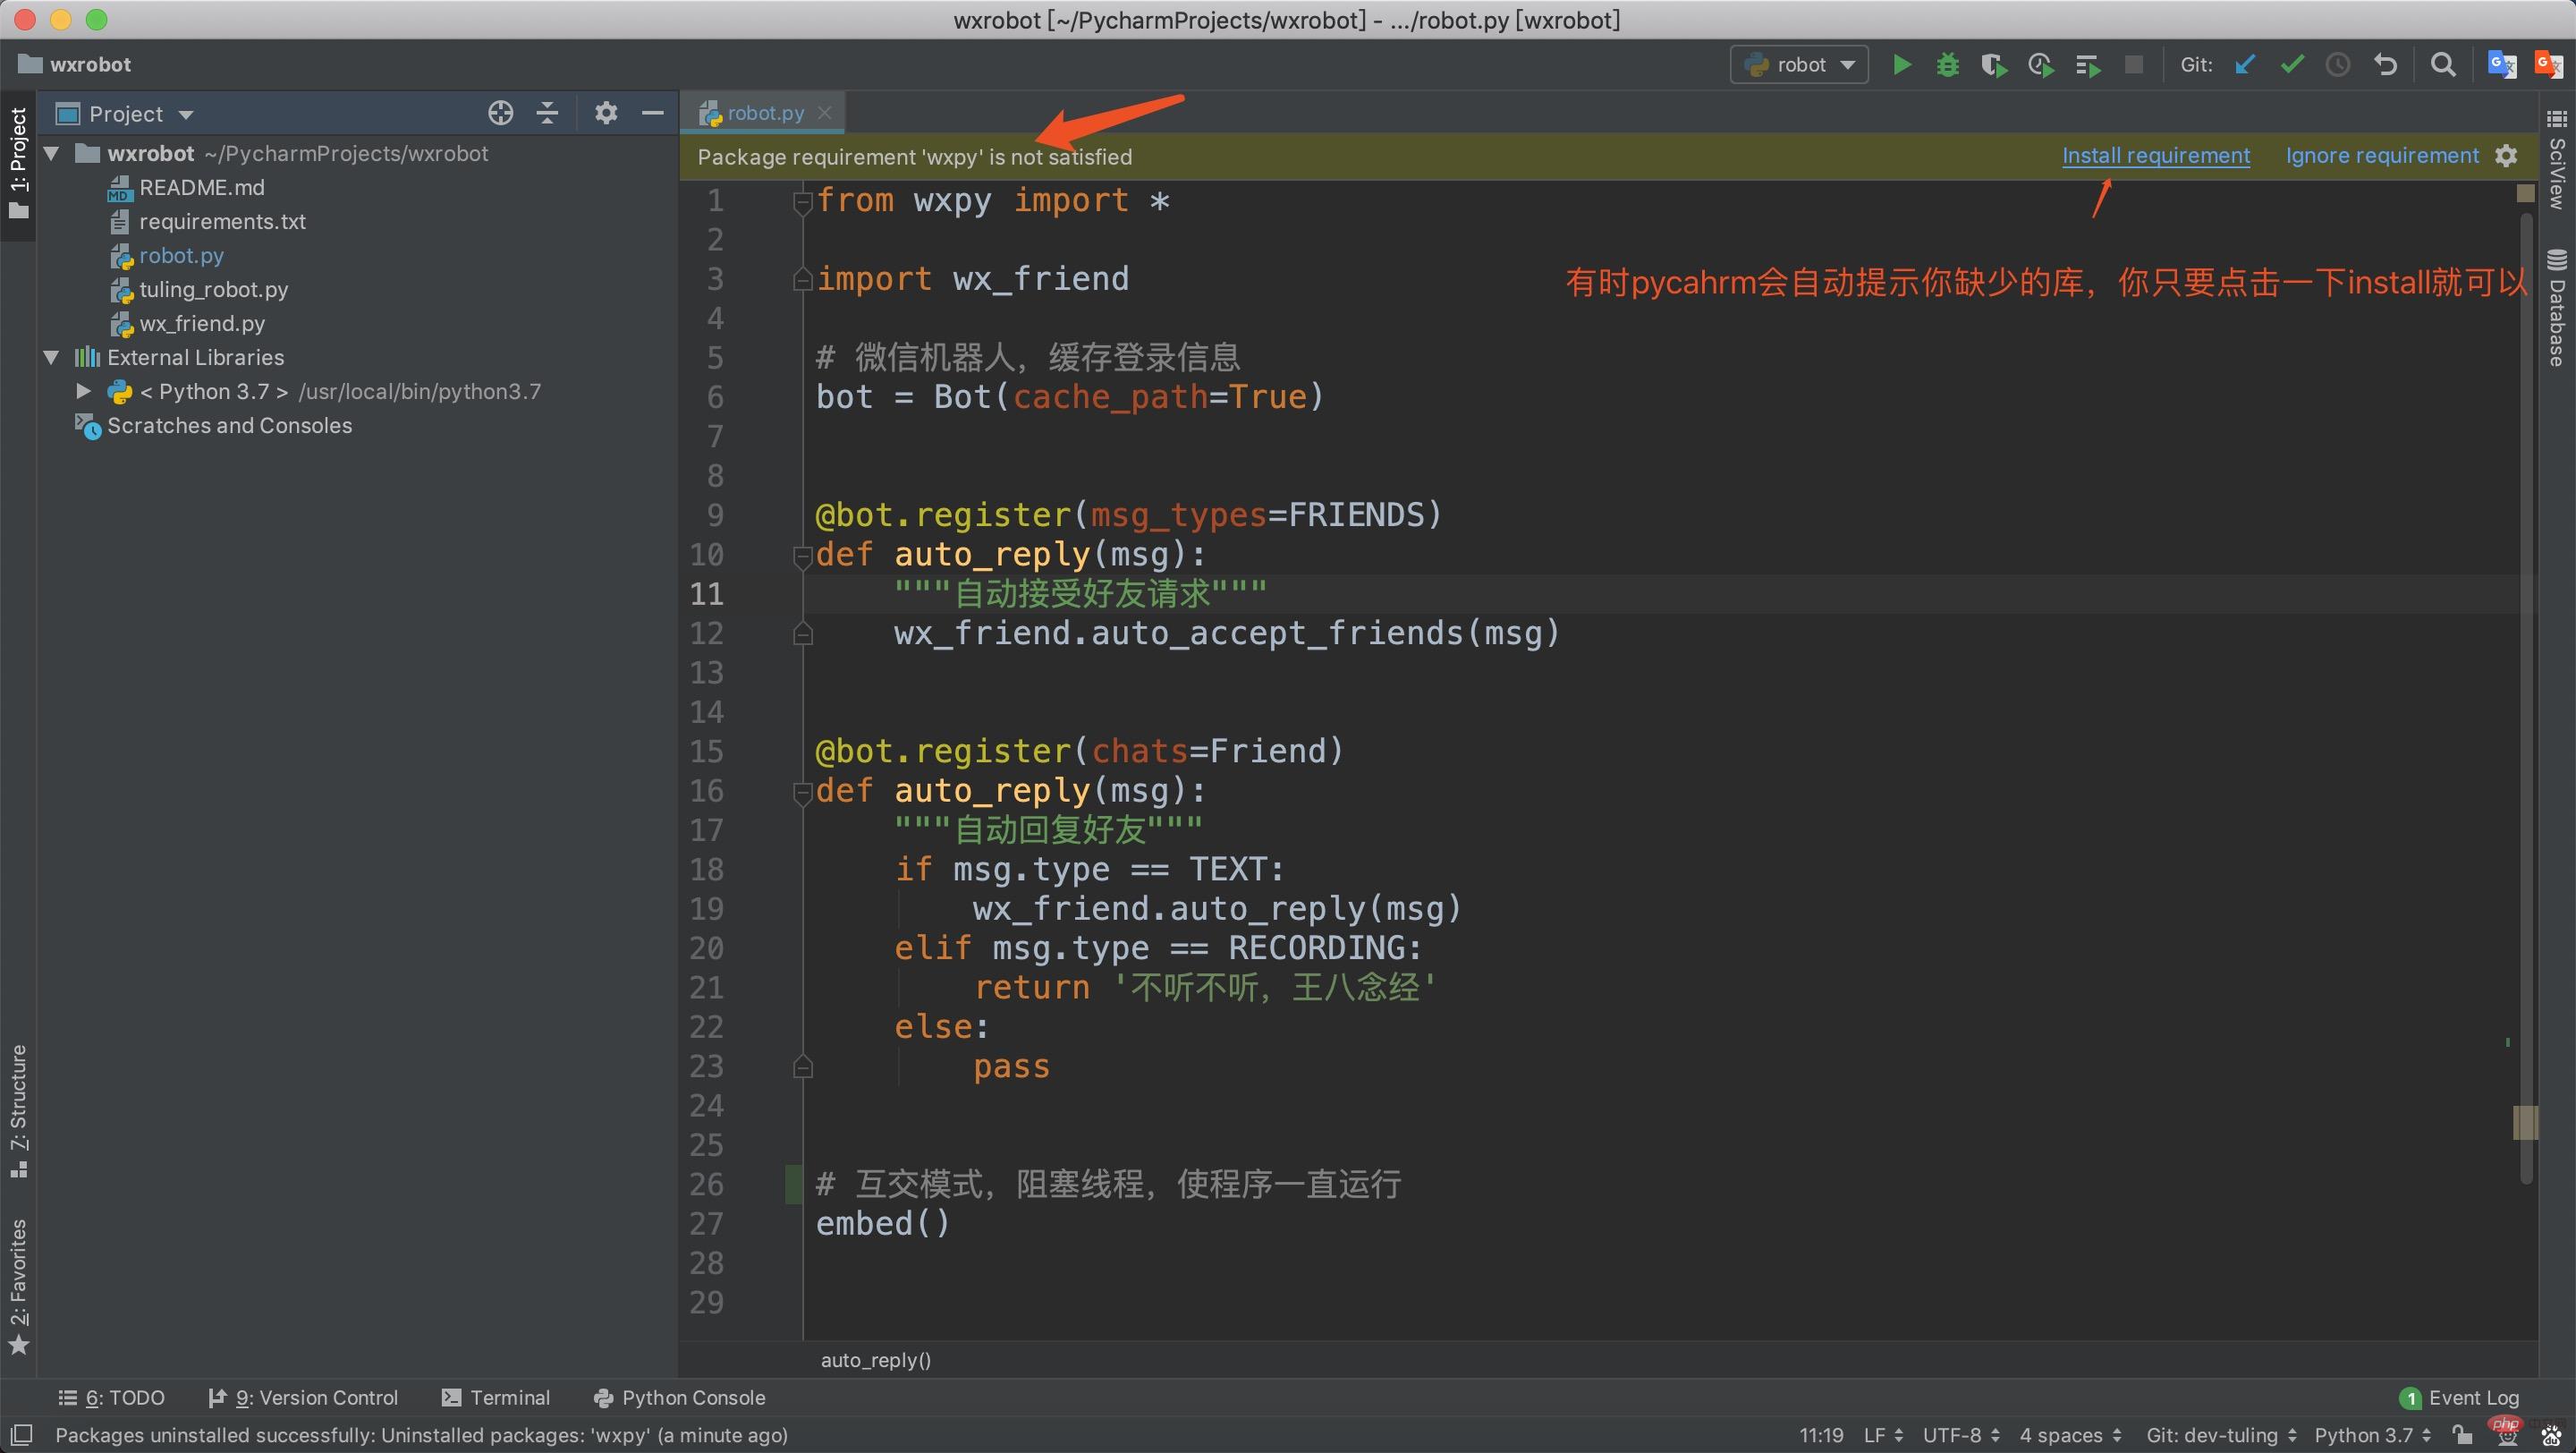Image resolution: width=2576 pixels, height=1453 pixels.
Task: Open the robot run configuration dropdown
Action: tap(1799, 65)
